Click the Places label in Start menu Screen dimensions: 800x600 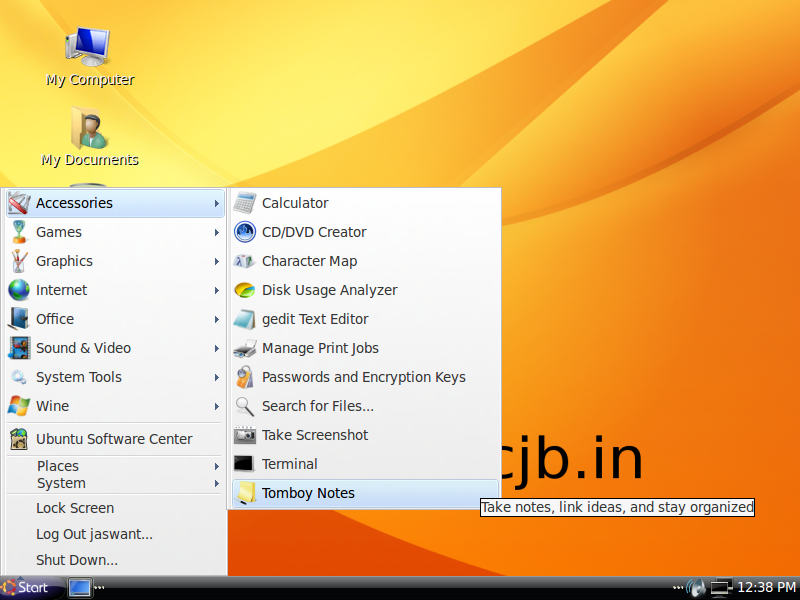click(58, 466)
